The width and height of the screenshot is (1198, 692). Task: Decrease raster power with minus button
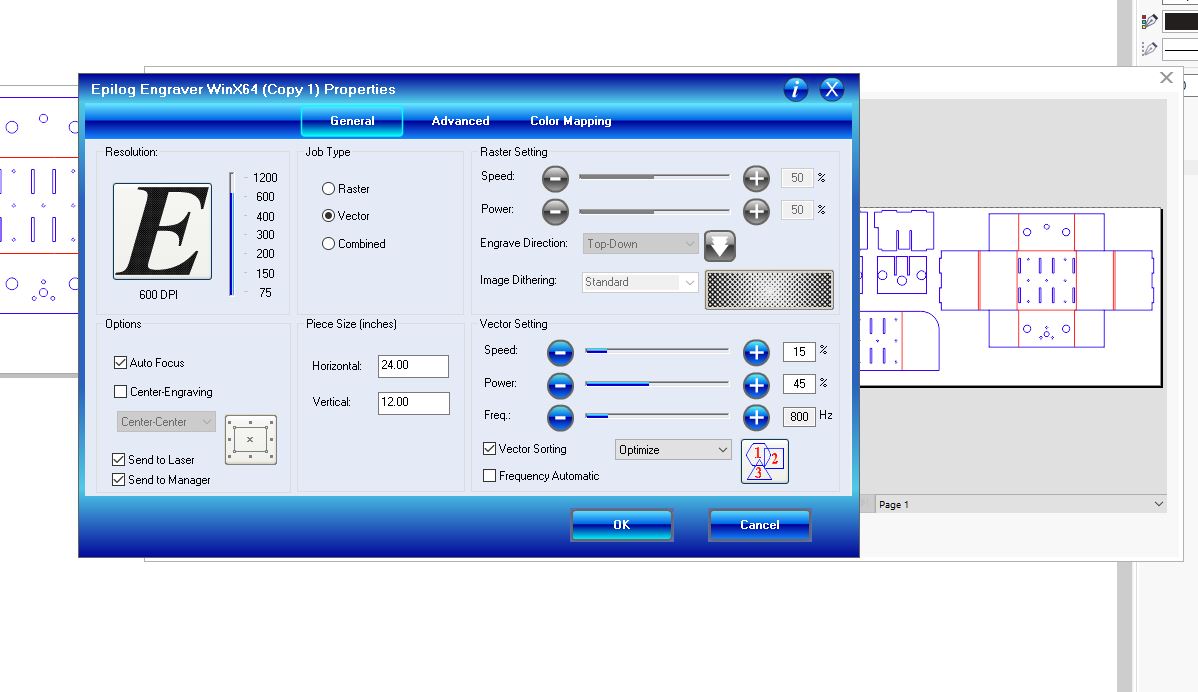pos(555,211)
